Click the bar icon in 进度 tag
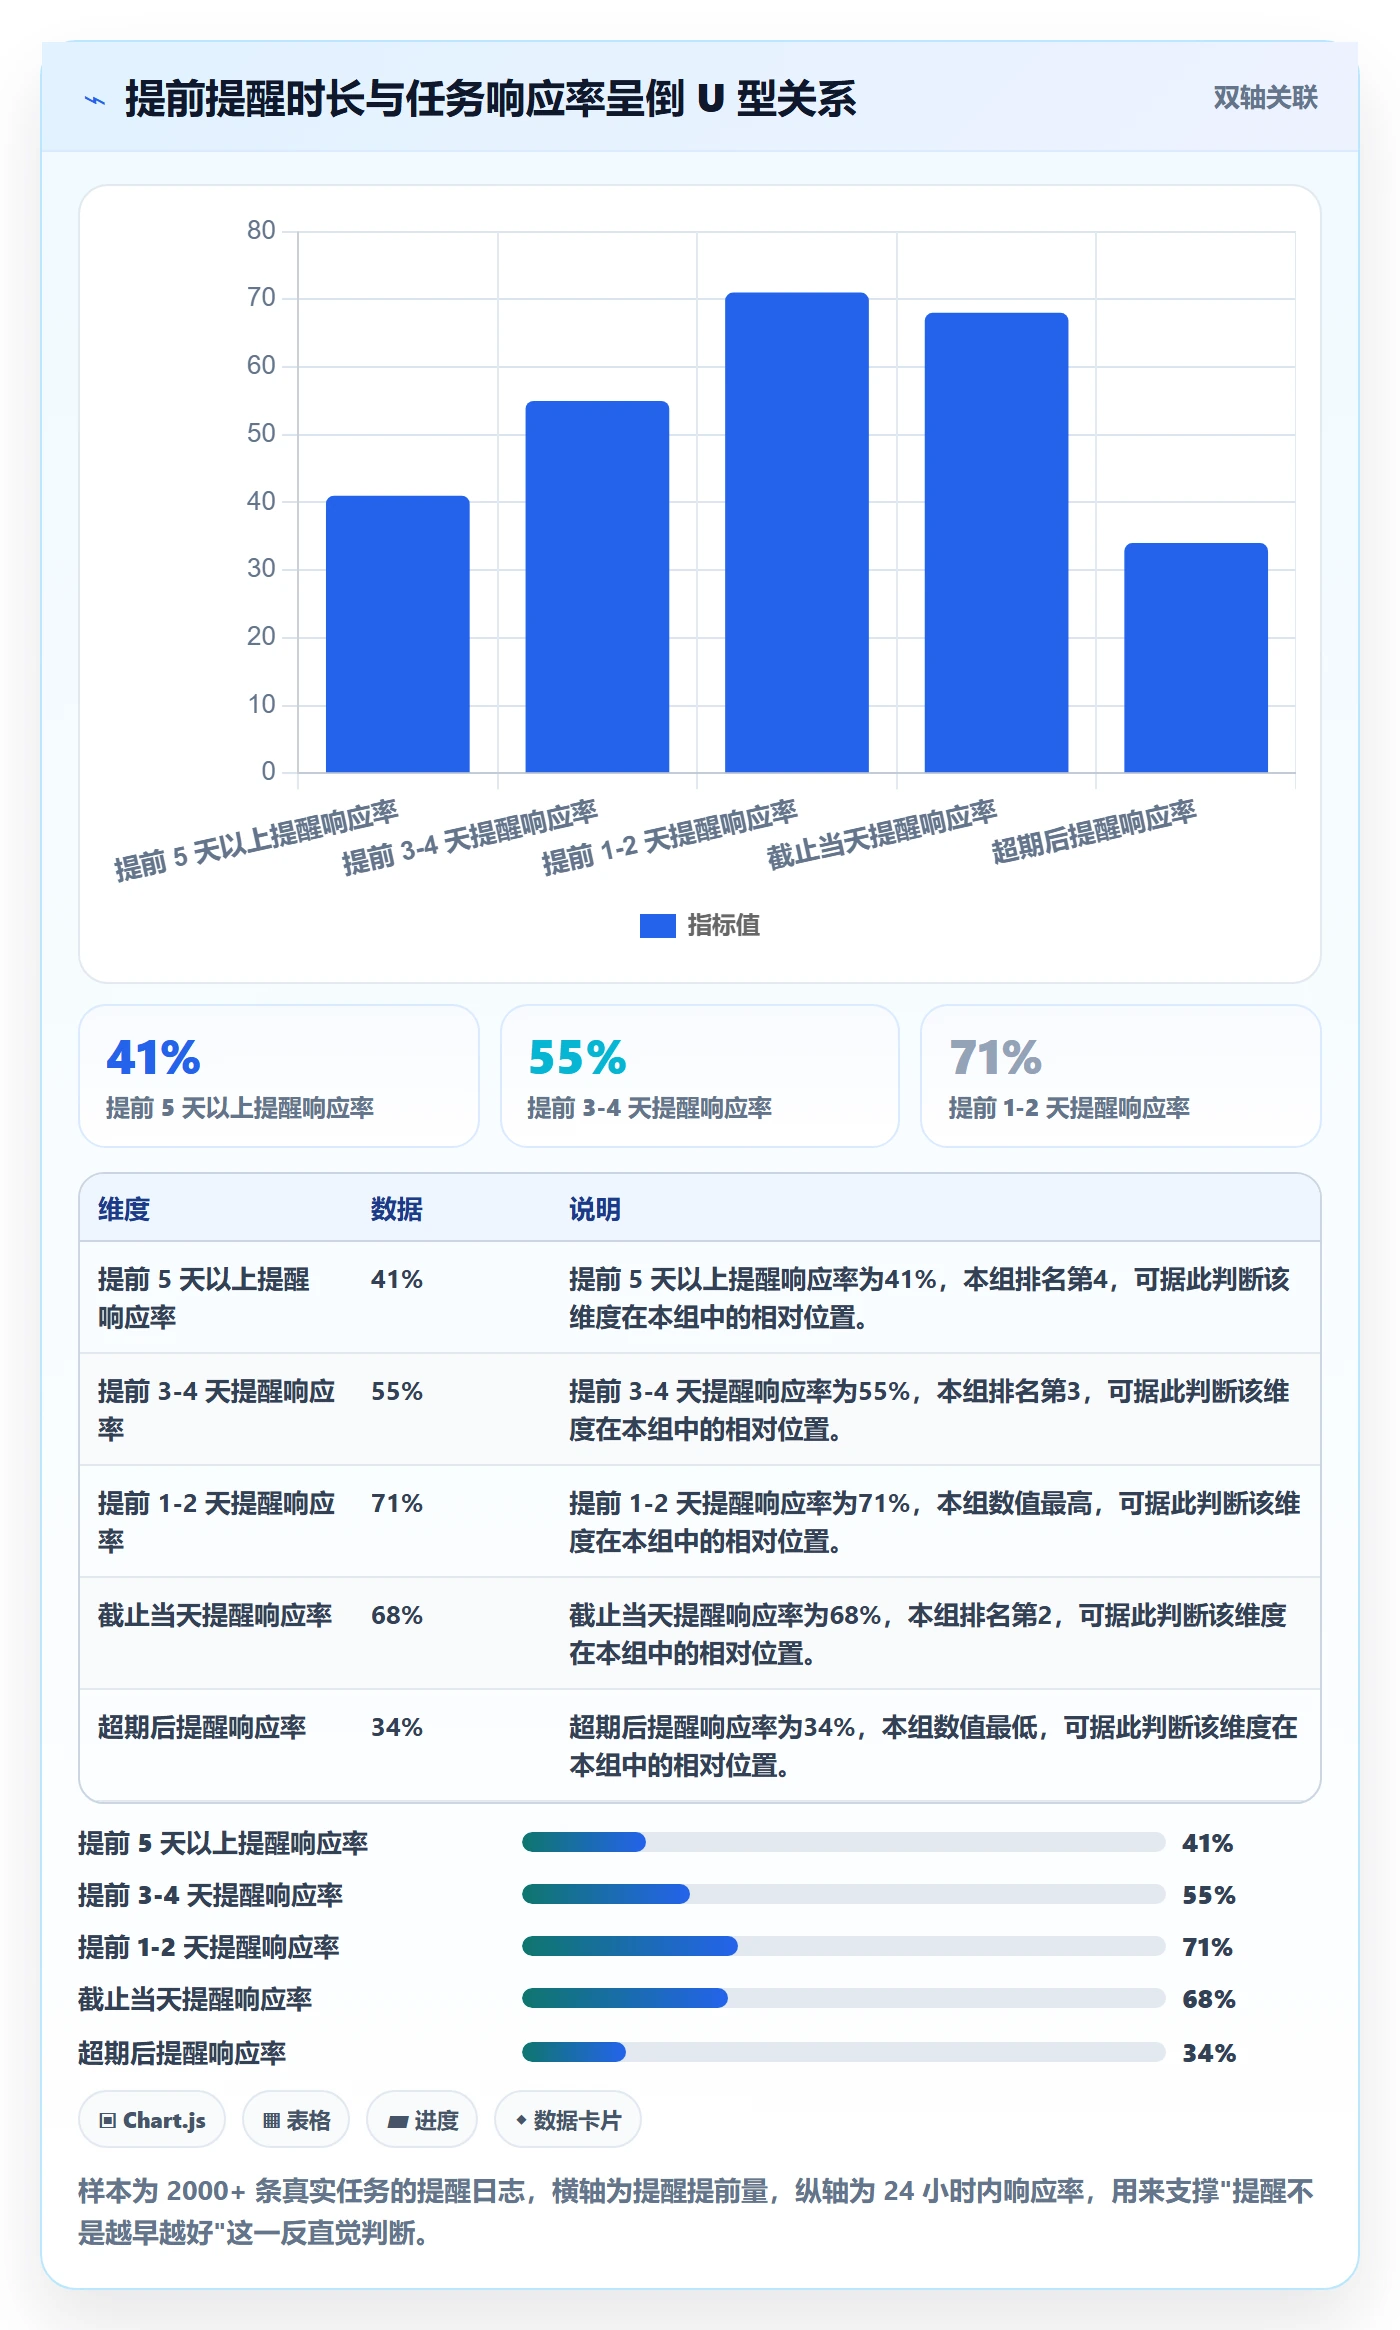The height and width of the screenshot is (2330, 1400). pyautogui.click(x=397, y=2121)
